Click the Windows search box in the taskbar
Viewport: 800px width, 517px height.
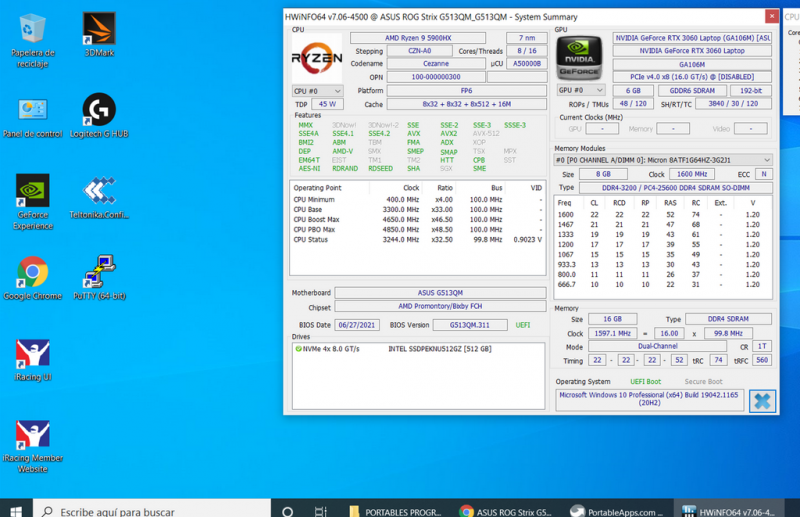[152, 511]
